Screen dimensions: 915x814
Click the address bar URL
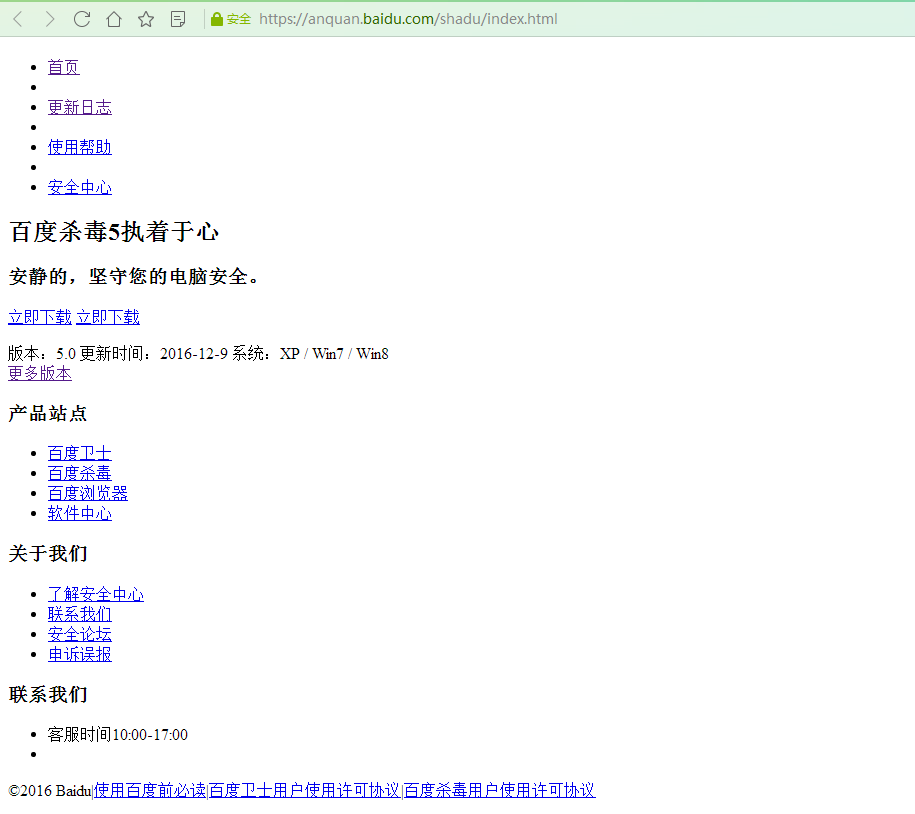408,19
